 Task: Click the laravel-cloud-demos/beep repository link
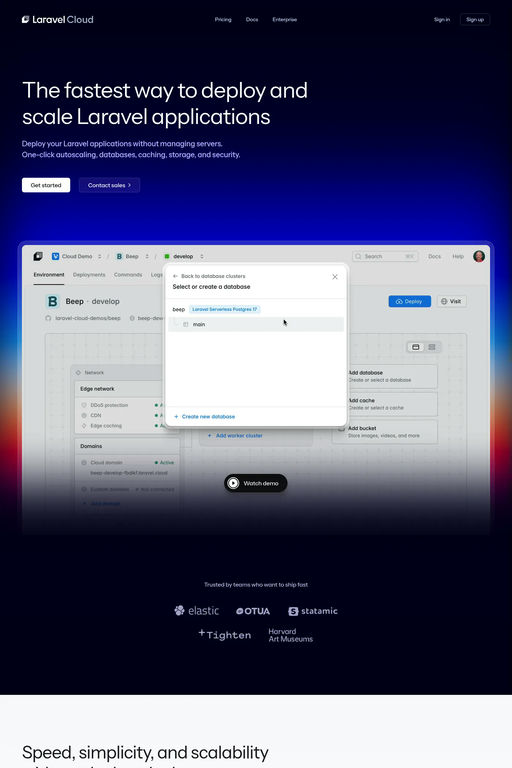(83, 318)
